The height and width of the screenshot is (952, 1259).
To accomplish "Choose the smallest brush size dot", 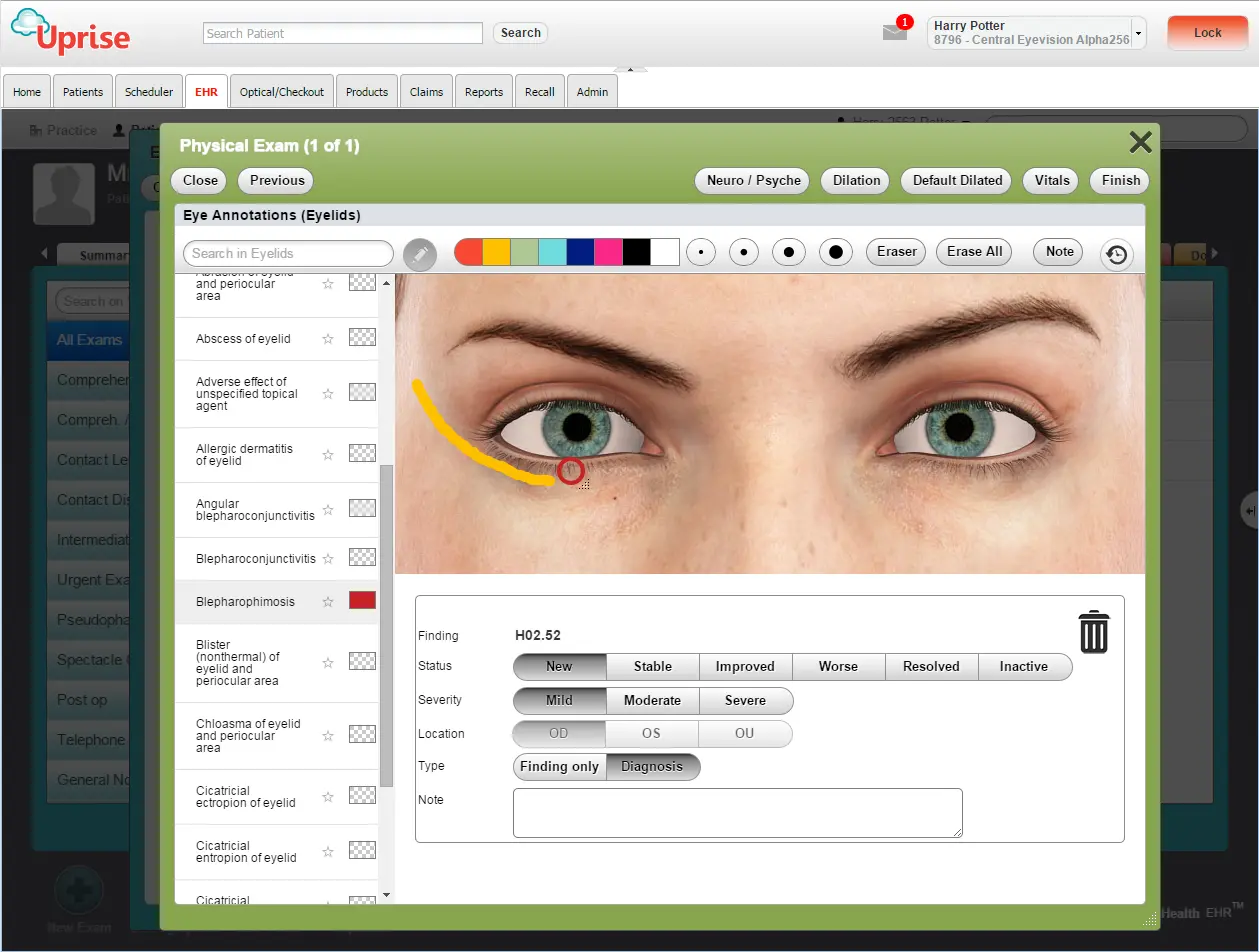I will 701,251.
